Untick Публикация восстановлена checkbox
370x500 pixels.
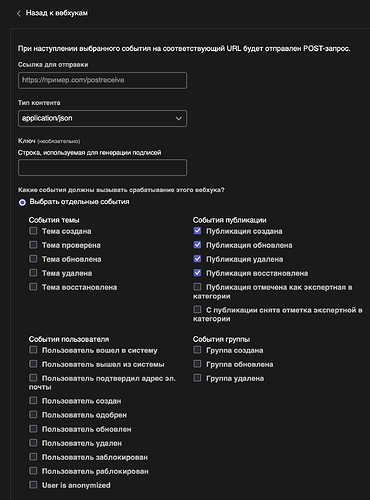[197, 273]
